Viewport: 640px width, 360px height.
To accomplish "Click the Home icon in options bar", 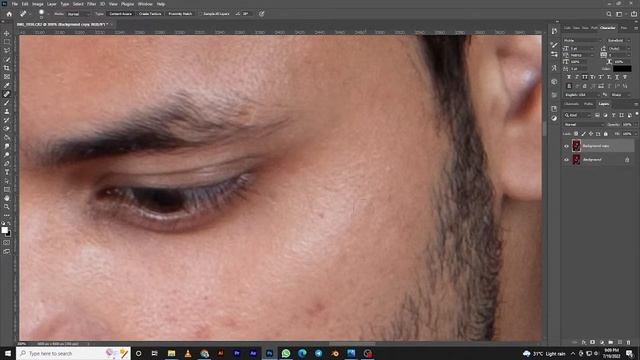I will 9,14.
